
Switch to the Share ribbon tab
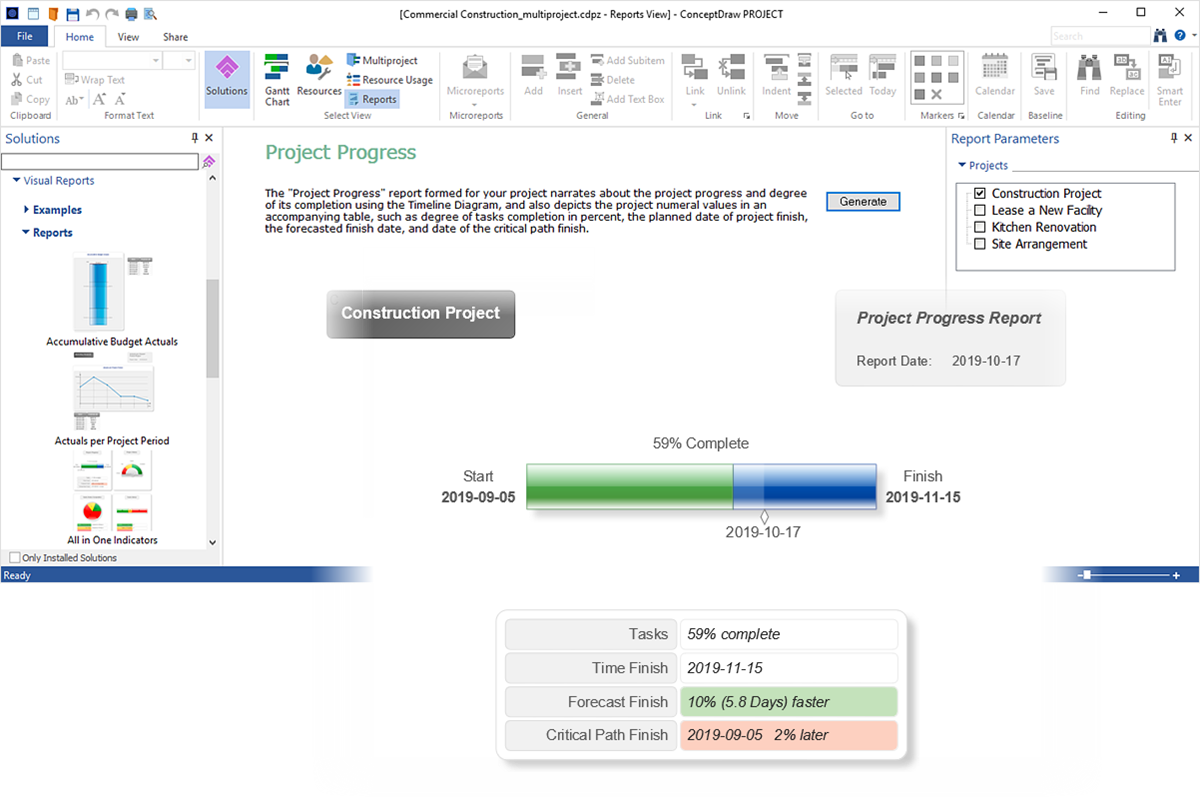(x=175, y=37)
